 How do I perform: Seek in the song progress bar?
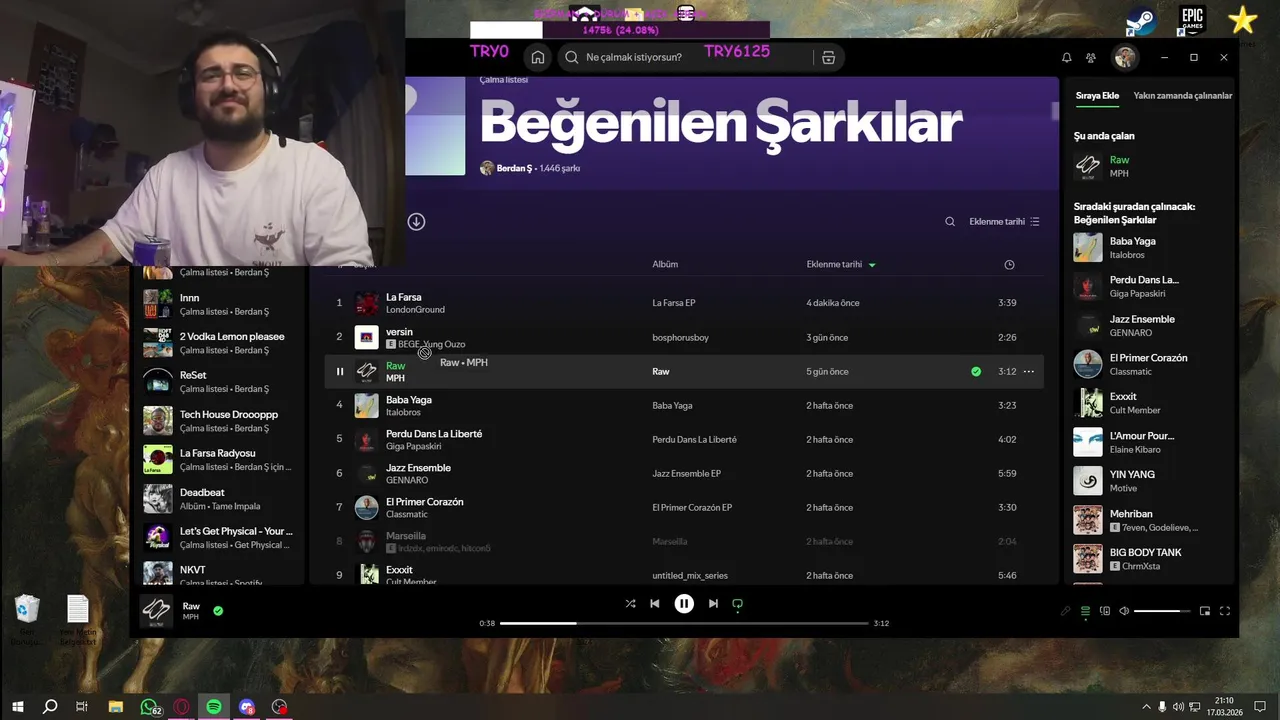click(684, 623)
